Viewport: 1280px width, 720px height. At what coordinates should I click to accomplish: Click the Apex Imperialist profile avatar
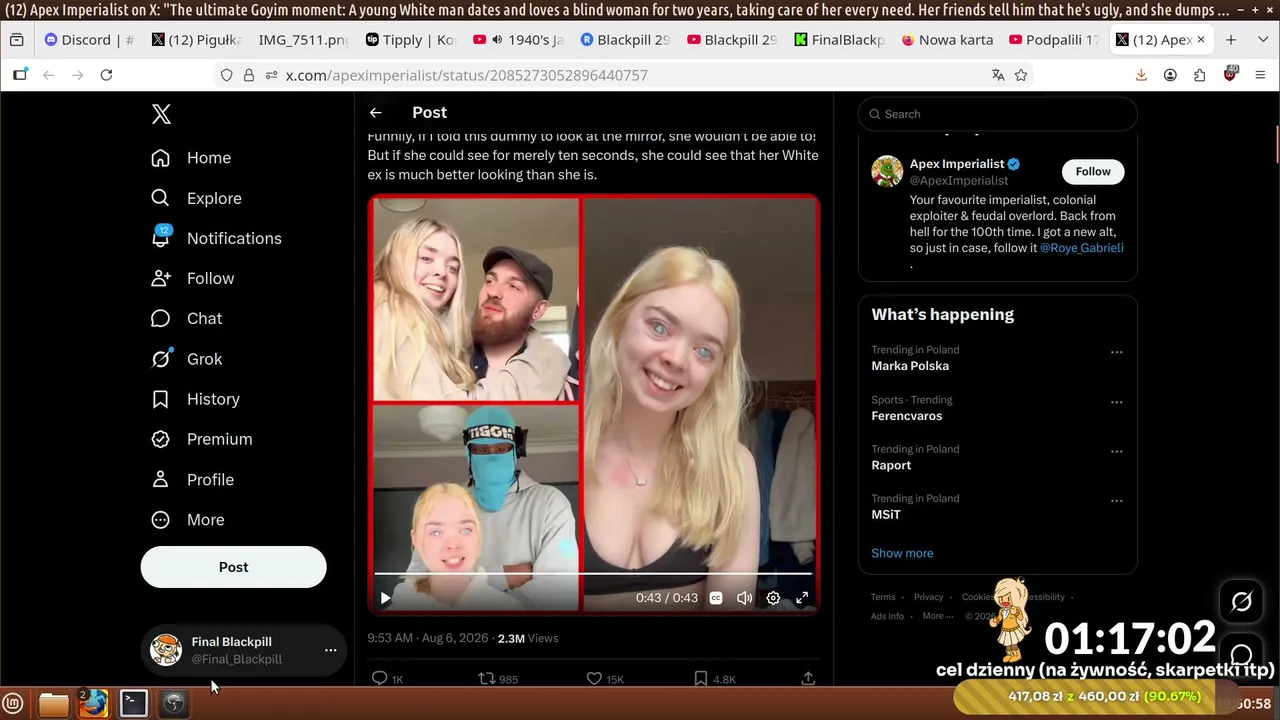click(x=887, y=172)
